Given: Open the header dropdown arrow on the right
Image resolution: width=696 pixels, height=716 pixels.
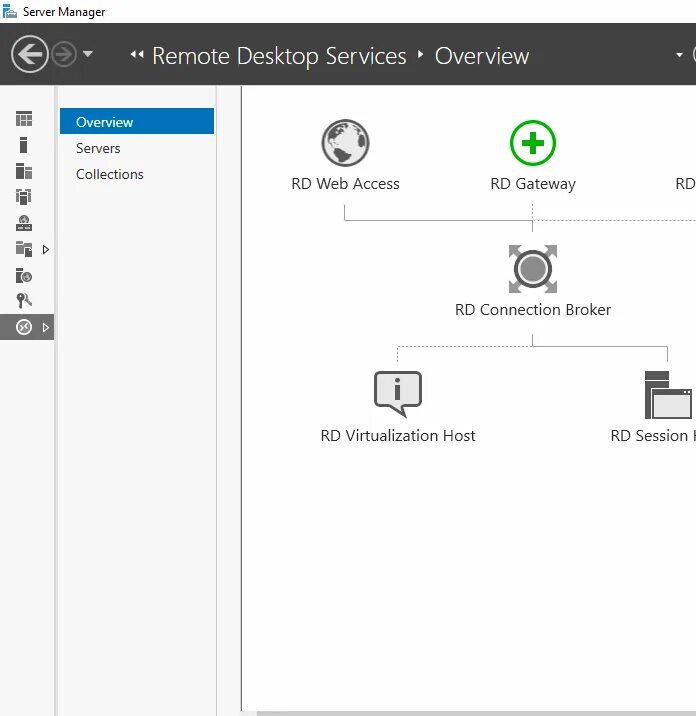Looking at the screenshot, I should point(680,55).
